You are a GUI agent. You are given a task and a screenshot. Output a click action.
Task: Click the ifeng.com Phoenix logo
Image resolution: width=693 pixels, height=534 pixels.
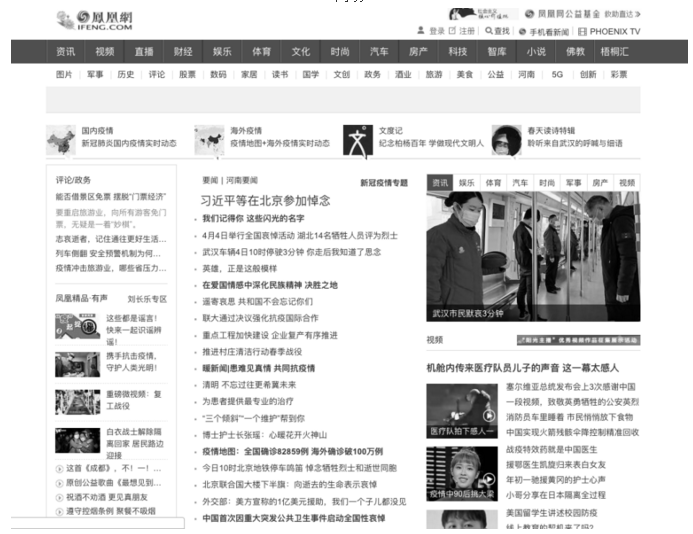(x=95, y=20)
